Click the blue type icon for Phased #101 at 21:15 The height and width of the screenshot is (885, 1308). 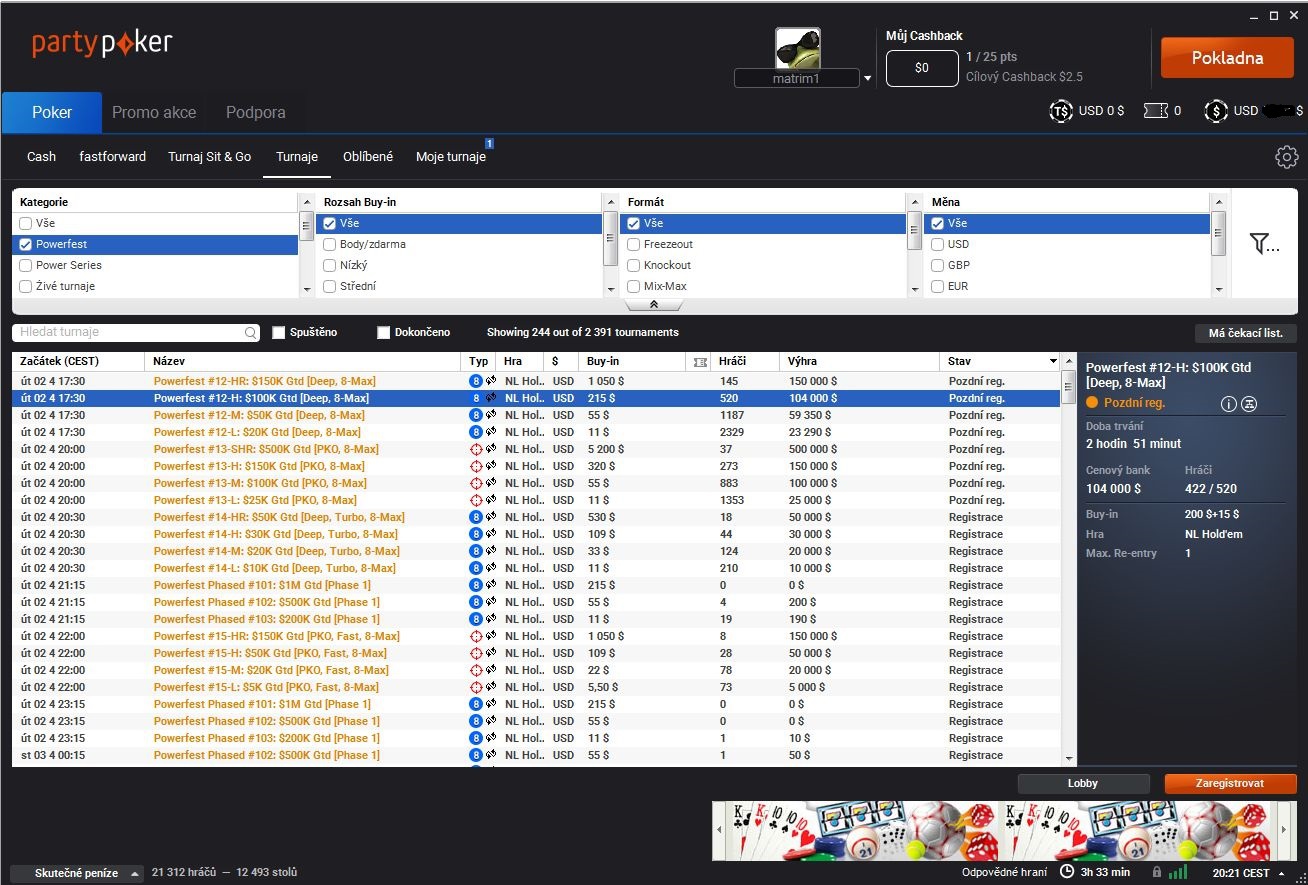[476, 585]
